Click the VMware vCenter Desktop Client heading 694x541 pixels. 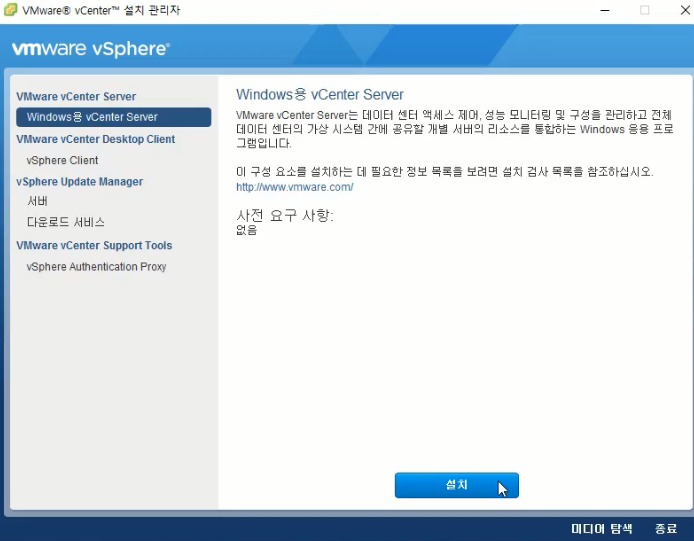click(96, 139)
